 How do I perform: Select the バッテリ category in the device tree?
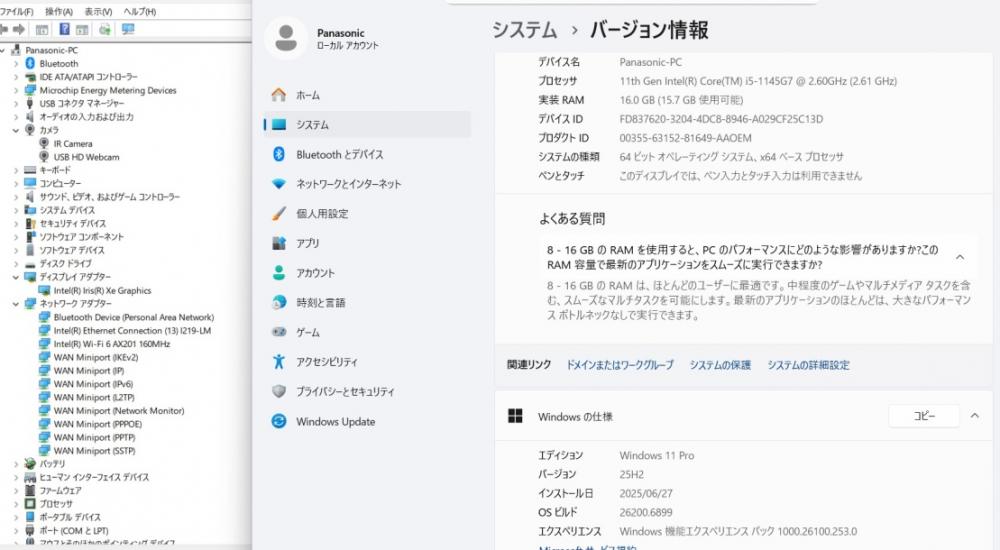[x=52, y=464]
